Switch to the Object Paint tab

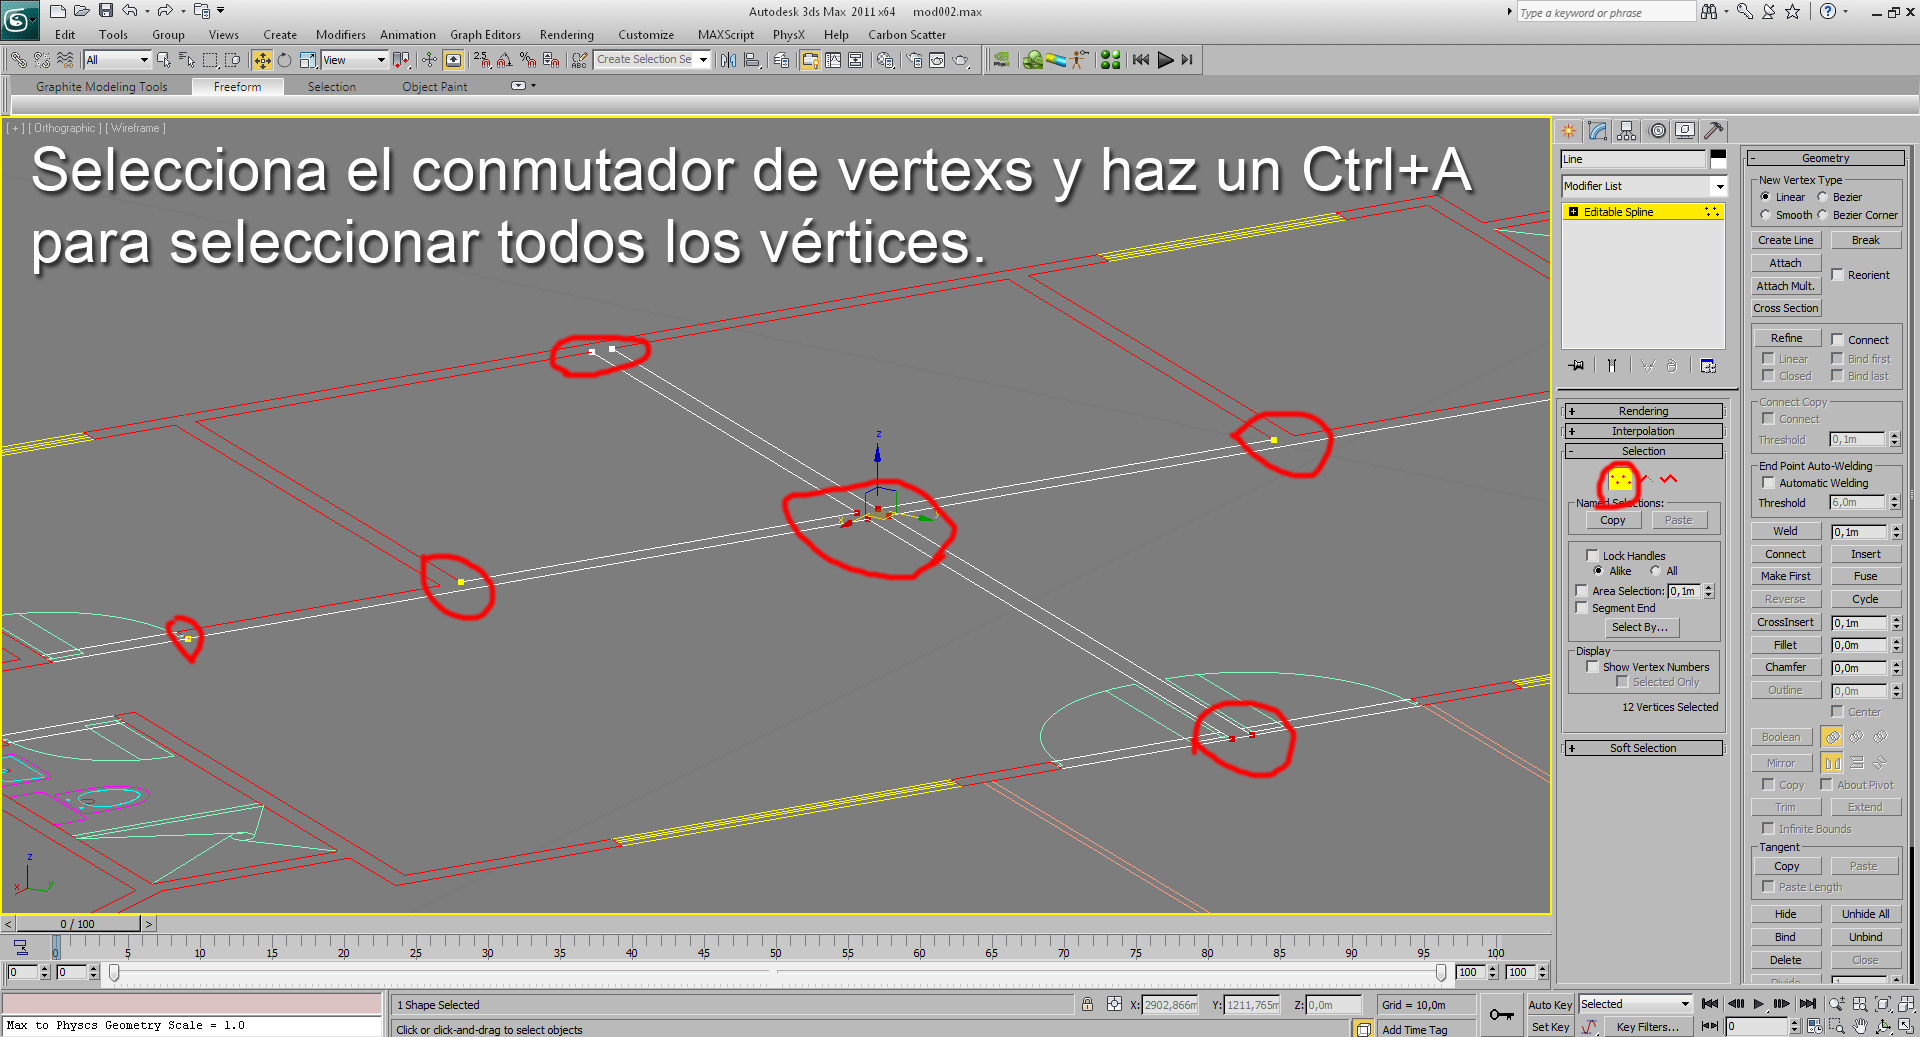(x=435, y=87)
